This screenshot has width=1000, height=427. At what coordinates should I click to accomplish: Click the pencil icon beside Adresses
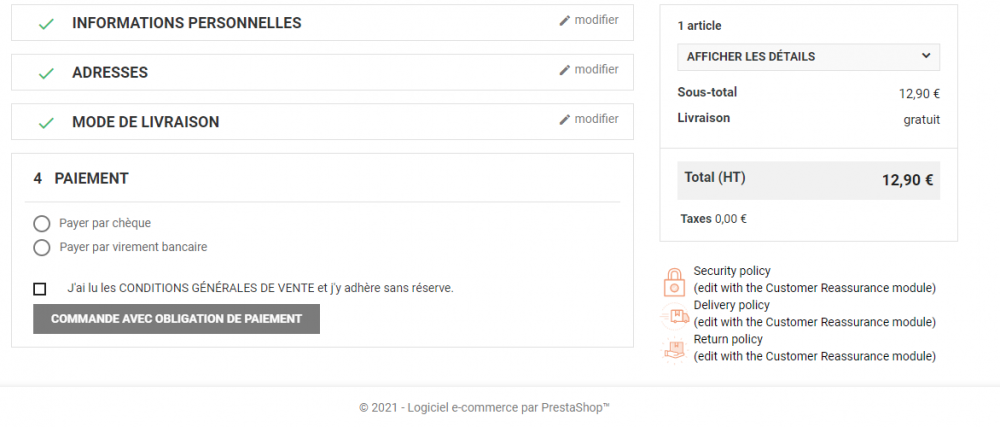564,70
